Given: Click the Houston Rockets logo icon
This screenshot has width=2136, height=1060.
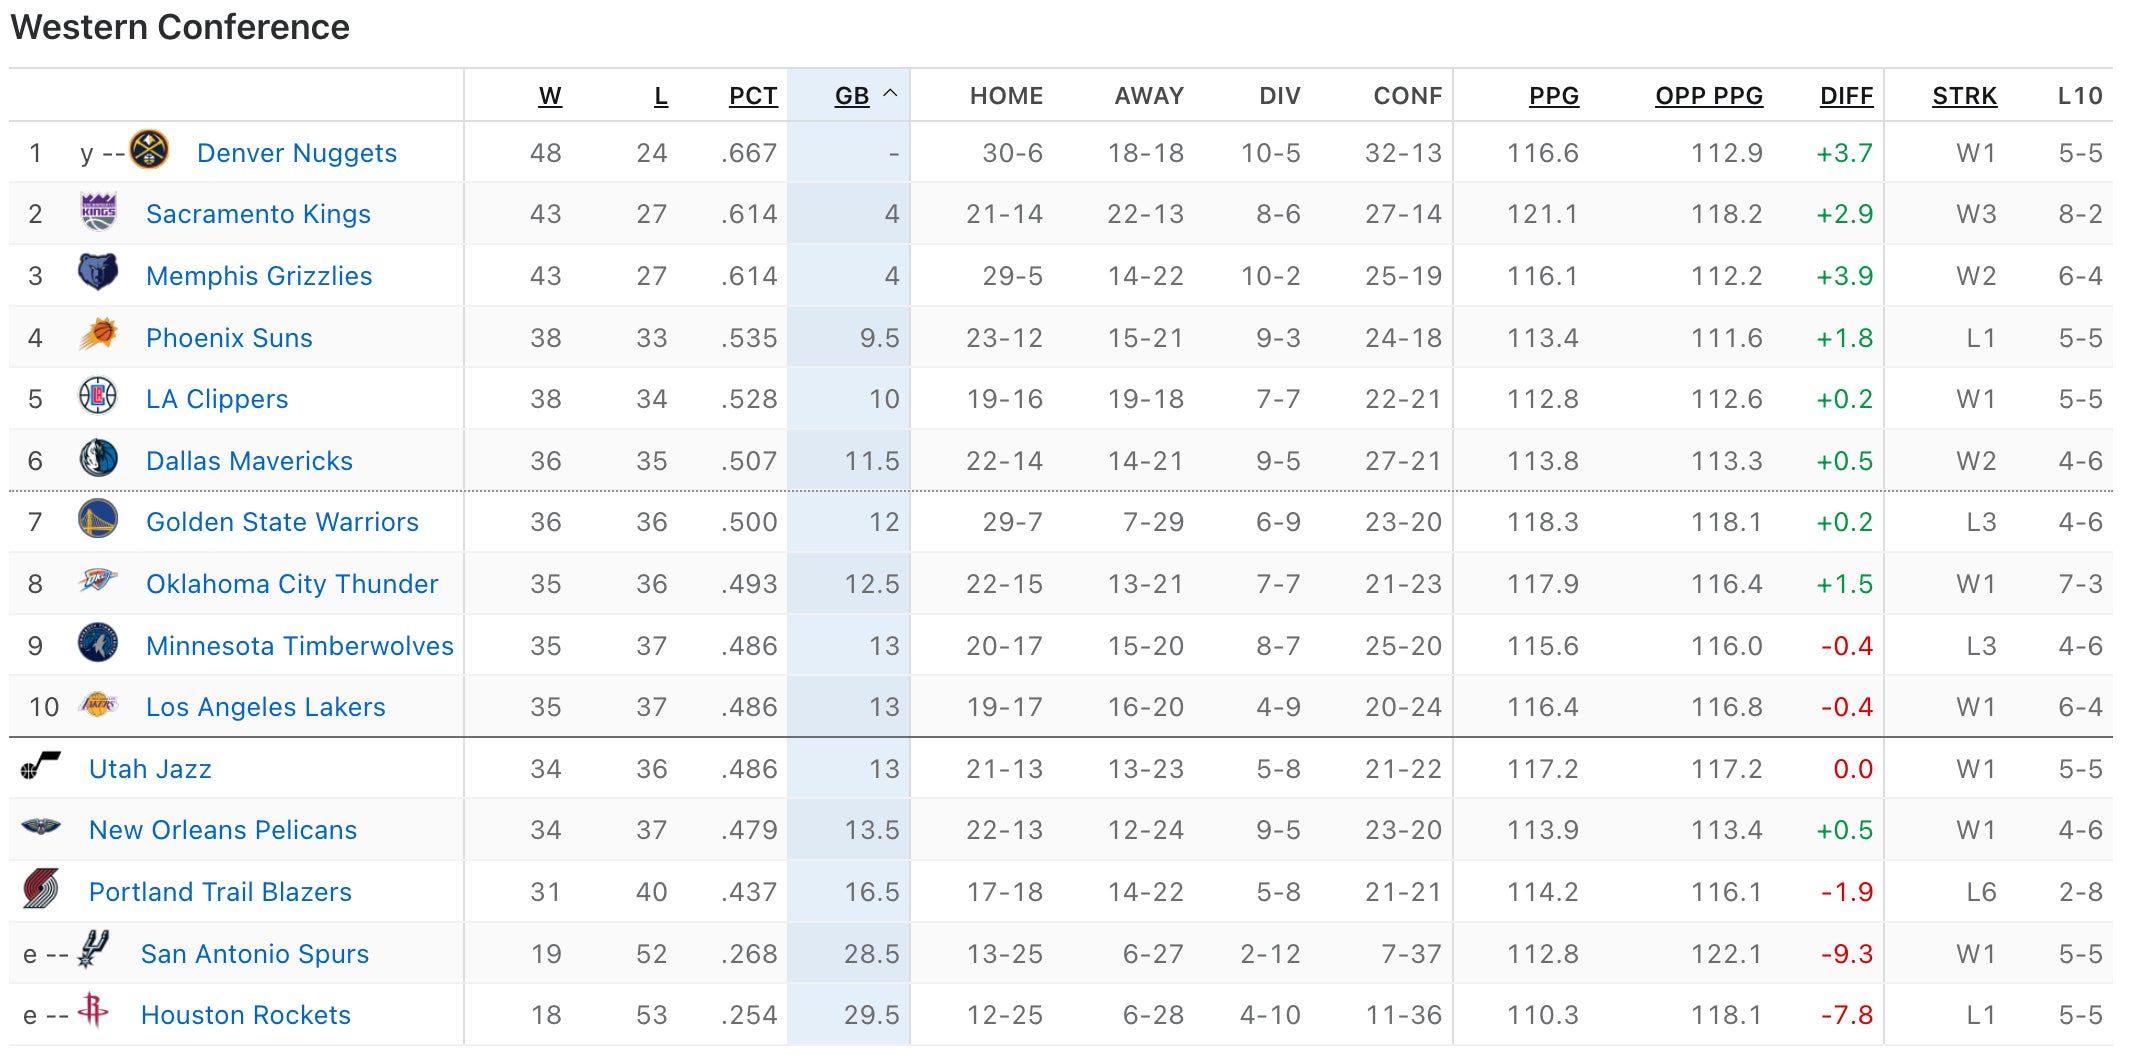Looking at the screenshot, I should pyautogui.click(x=93, y=1012).
